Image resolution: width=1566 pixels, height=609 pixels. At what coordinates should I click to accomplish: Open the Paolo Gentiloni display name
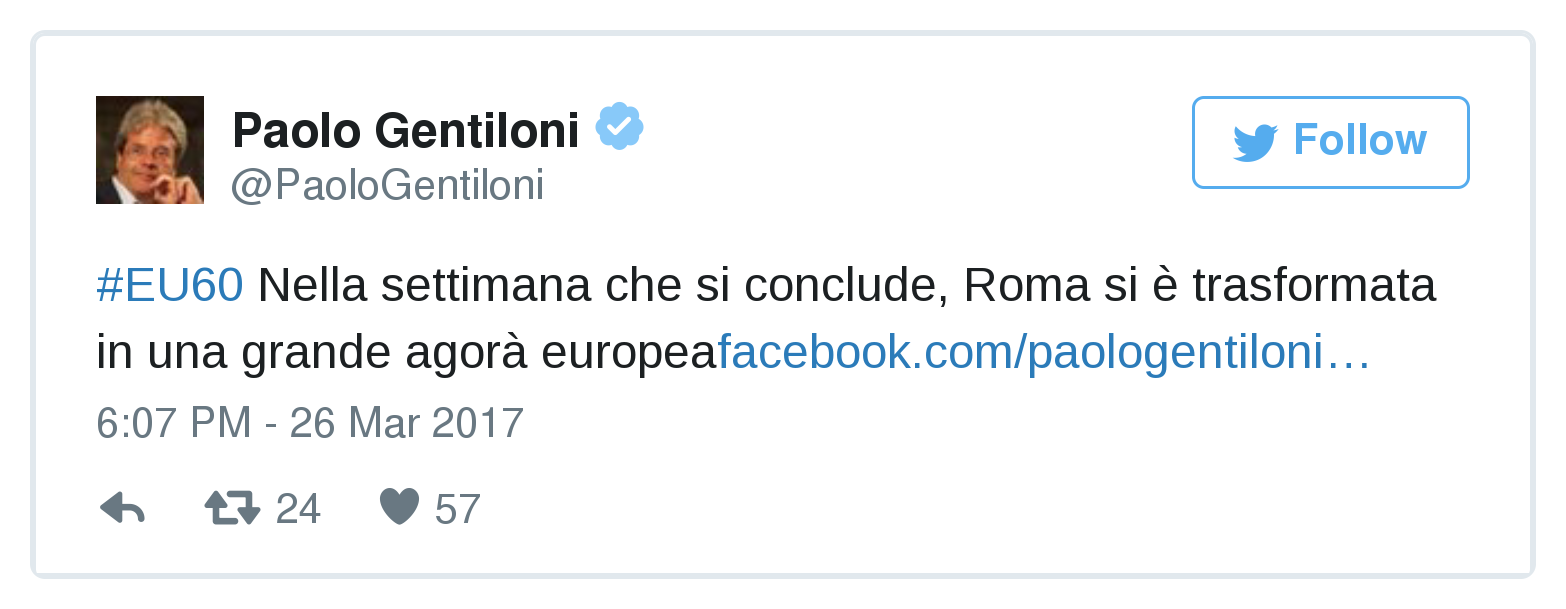pos(406,130)
